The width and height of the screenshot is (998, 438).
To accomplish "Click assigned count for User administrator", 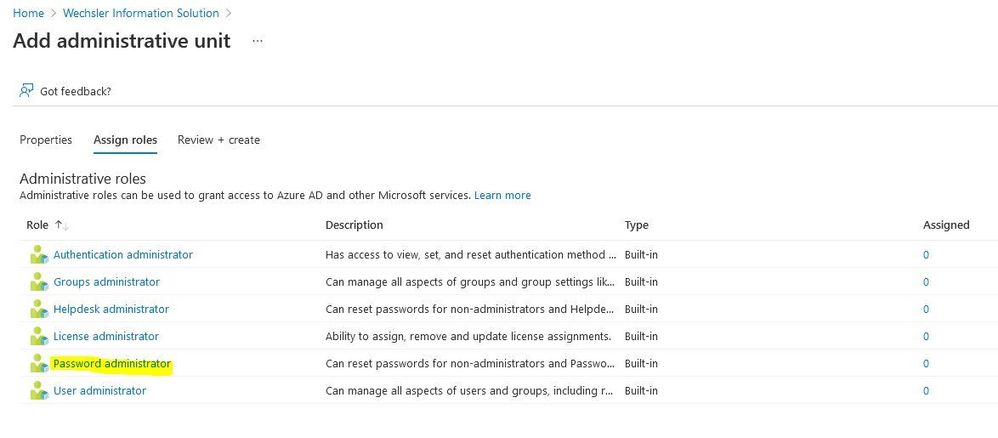I will 926,391.
